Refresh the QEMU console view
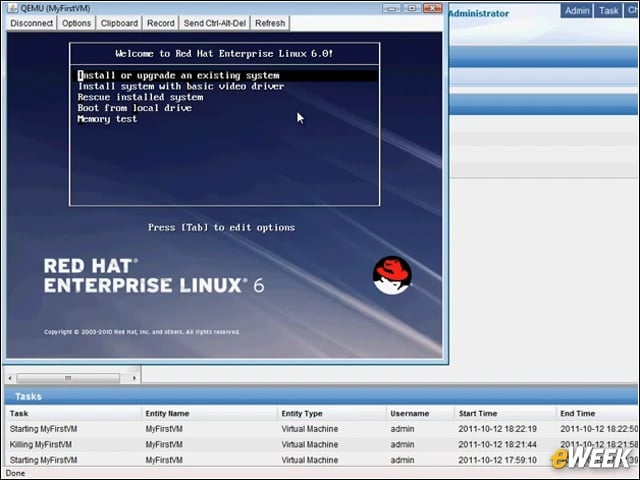This screenshot has height=480, width=640. tap(270, 23)
